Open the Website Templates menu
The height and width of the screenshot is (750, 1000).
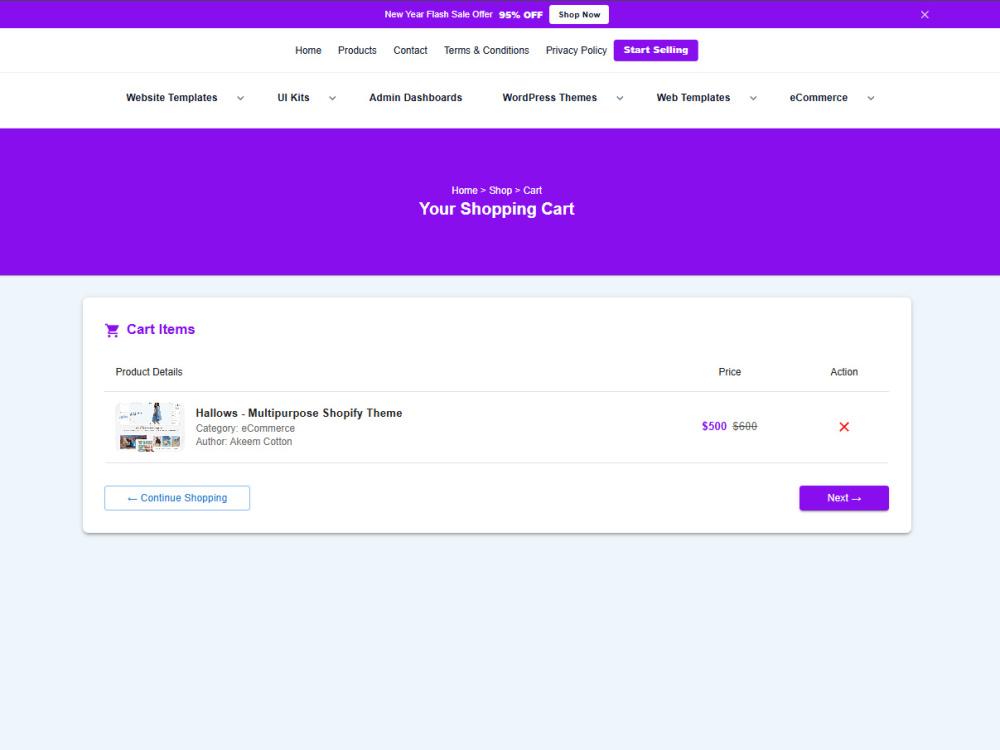click(x=172, y=98)
